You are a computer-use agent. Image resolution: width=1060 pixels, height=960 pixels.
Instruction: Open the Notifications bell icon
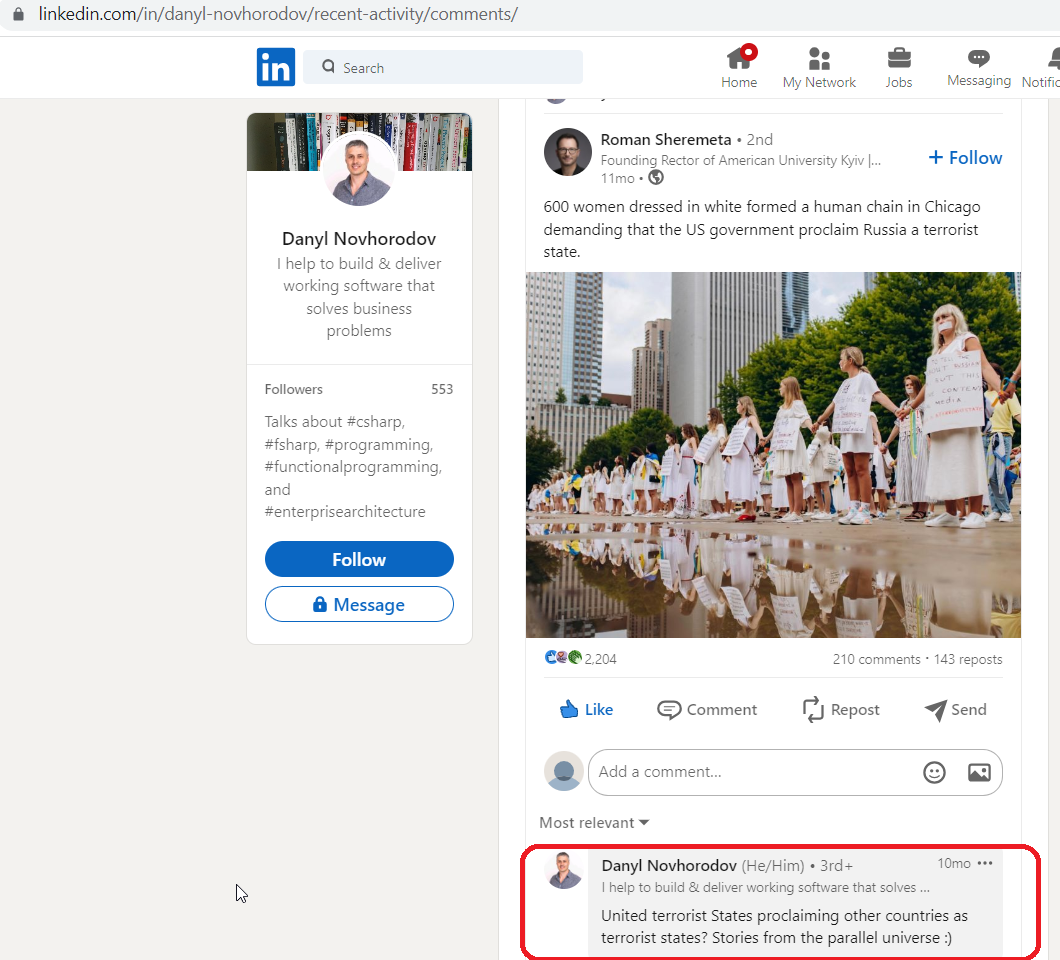[1054, 59]
